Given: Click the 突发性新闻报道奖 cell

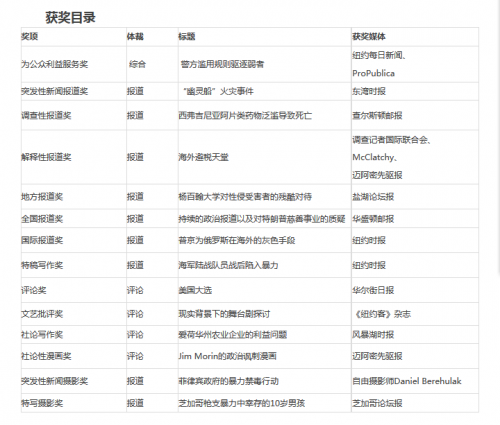Looking at the screenshot, I should point(55,91).
